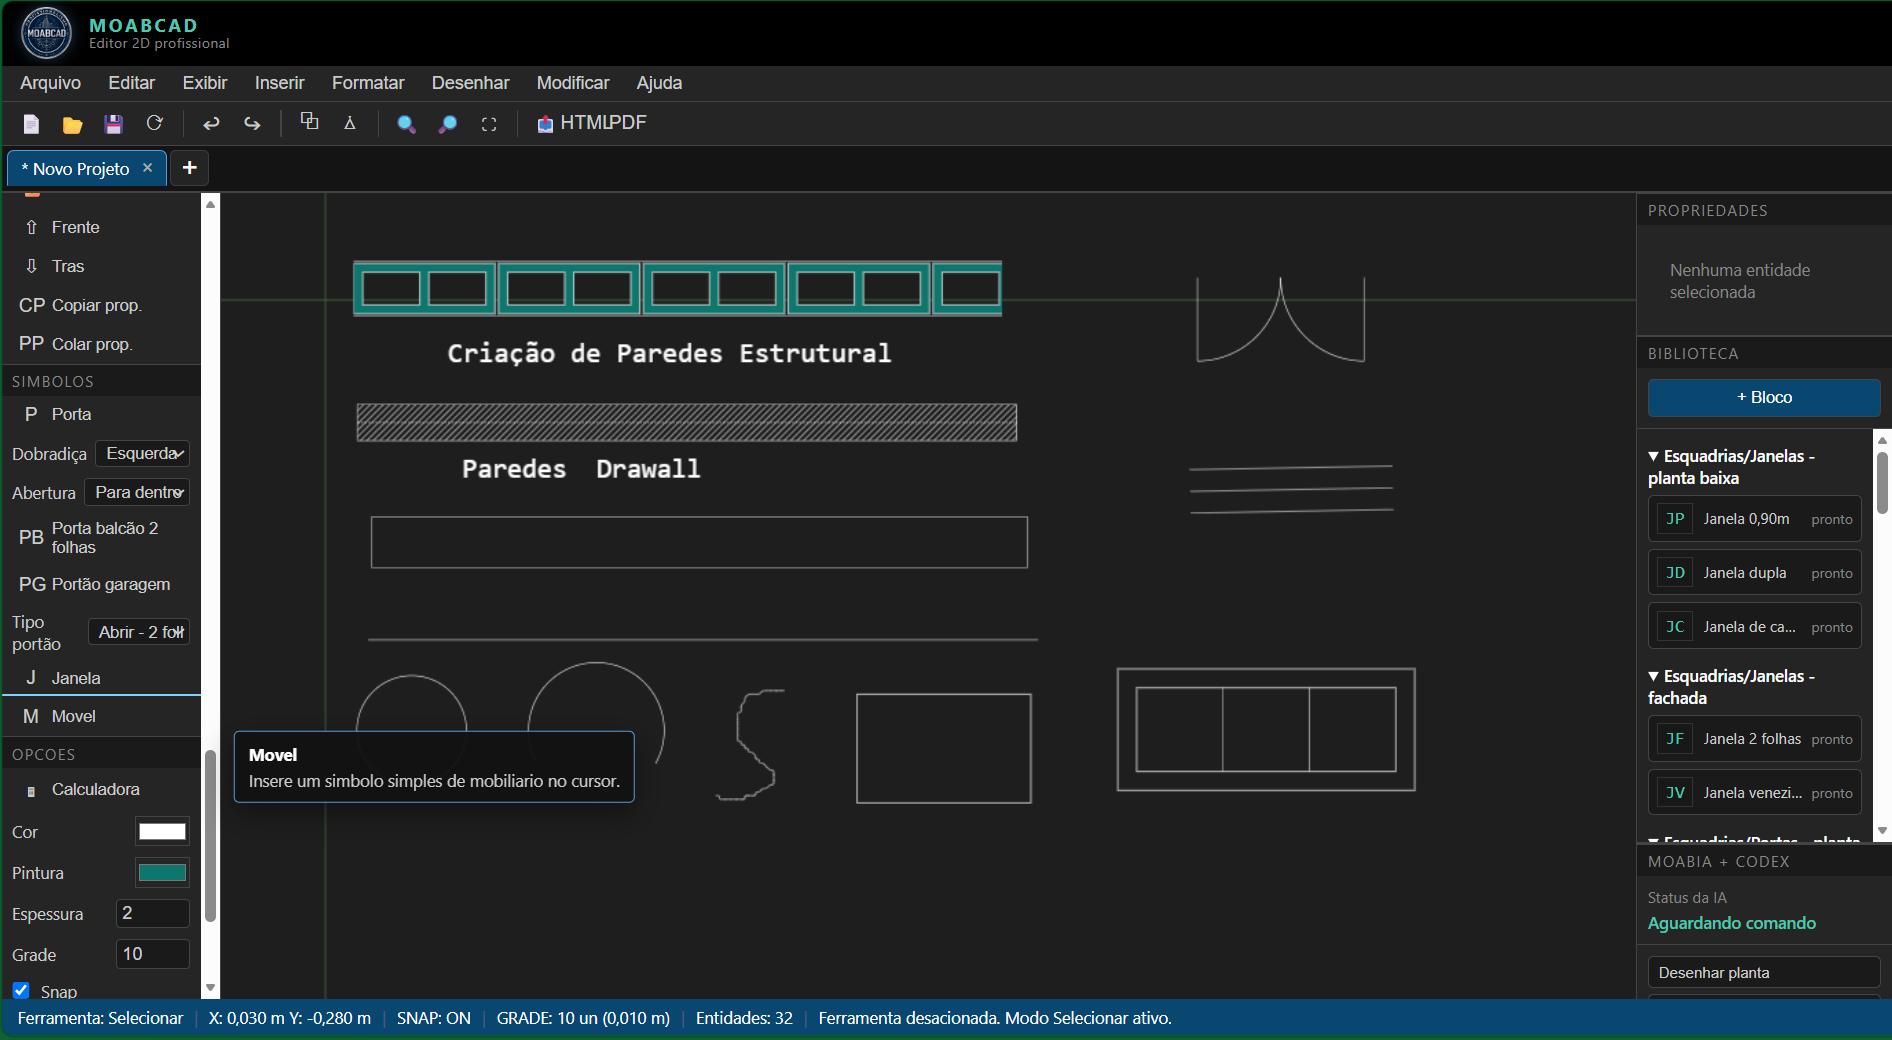Export via the HTMLPDF button
Screen dimensions: 1892x1040
(x=592, y=123)
